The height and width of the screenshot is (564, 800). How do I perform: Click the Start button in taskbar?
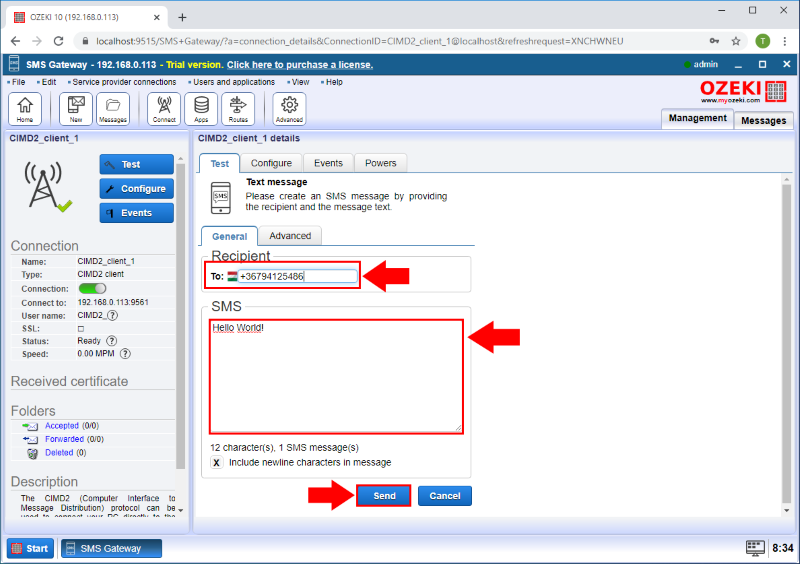click(x=31, y=548)
